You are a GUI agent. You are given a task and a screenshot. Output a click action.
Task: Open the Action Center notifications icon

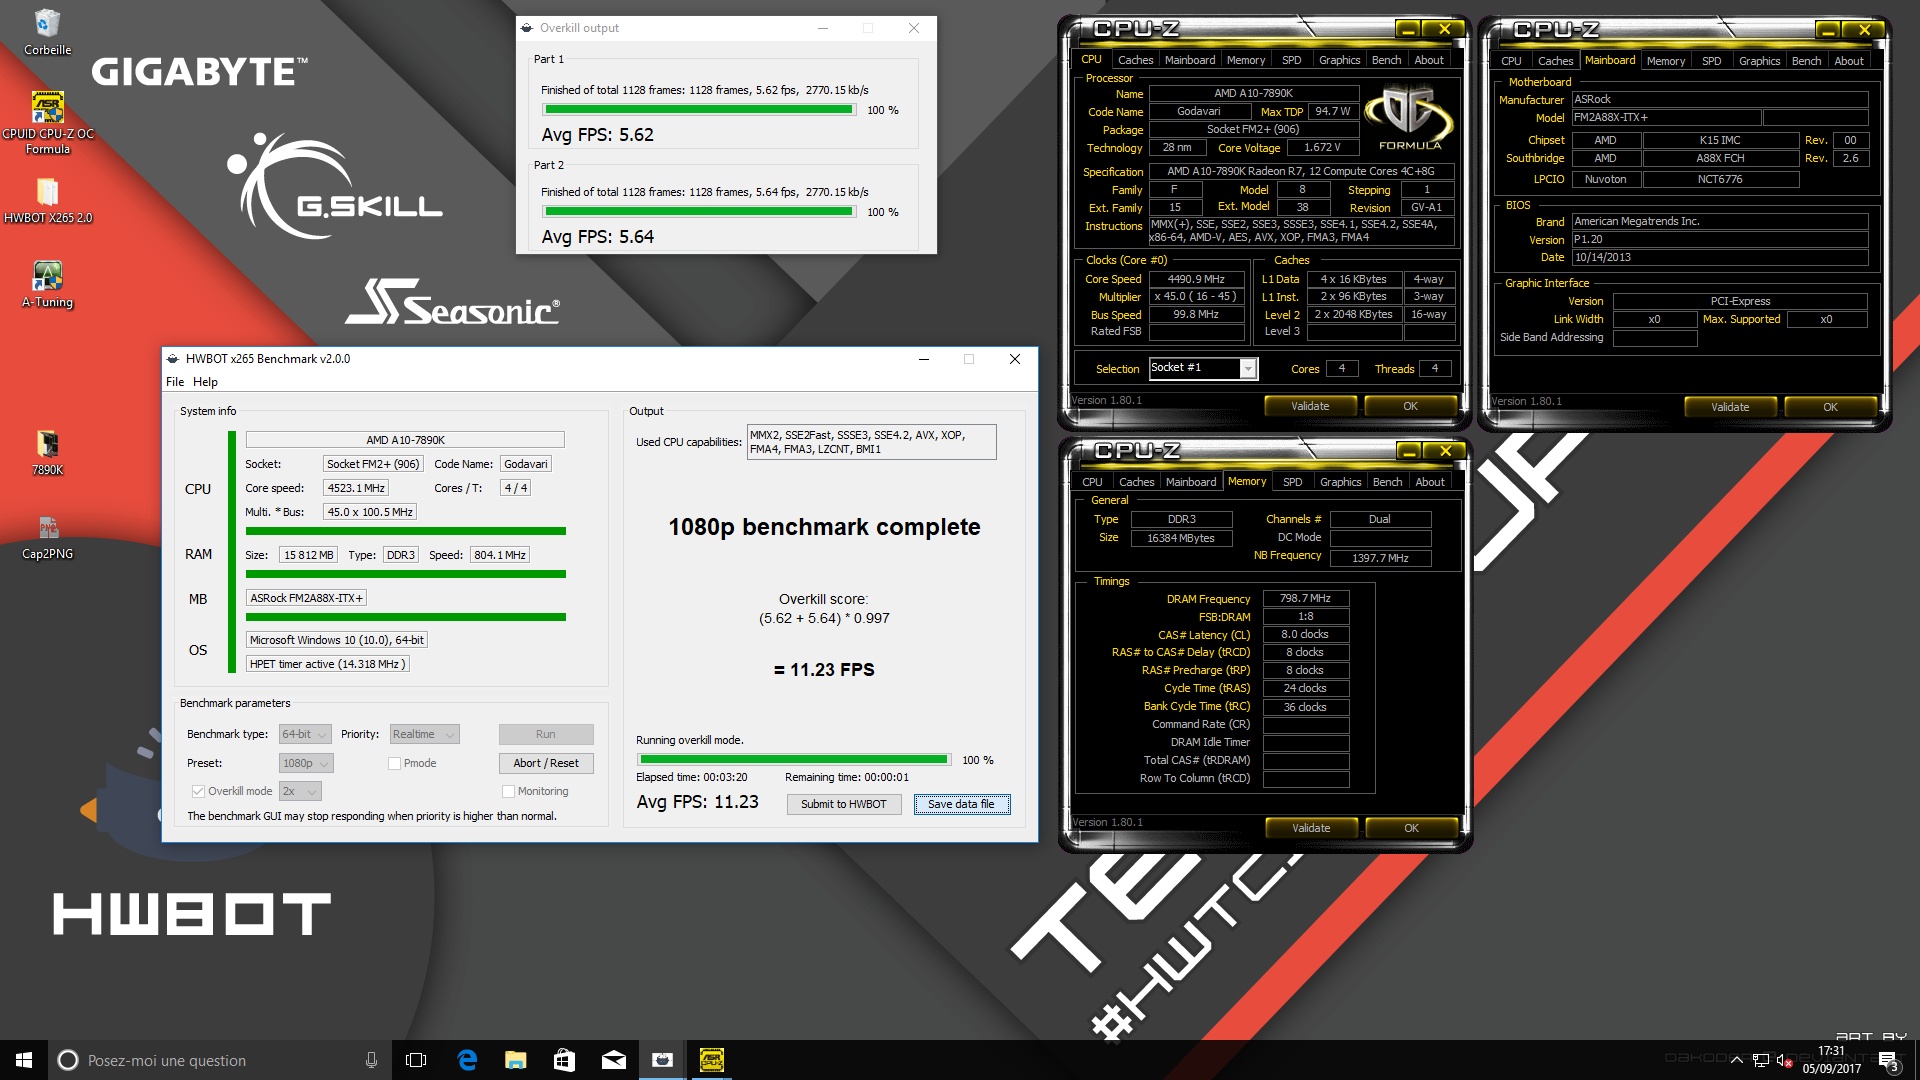coord(1888,1061)
